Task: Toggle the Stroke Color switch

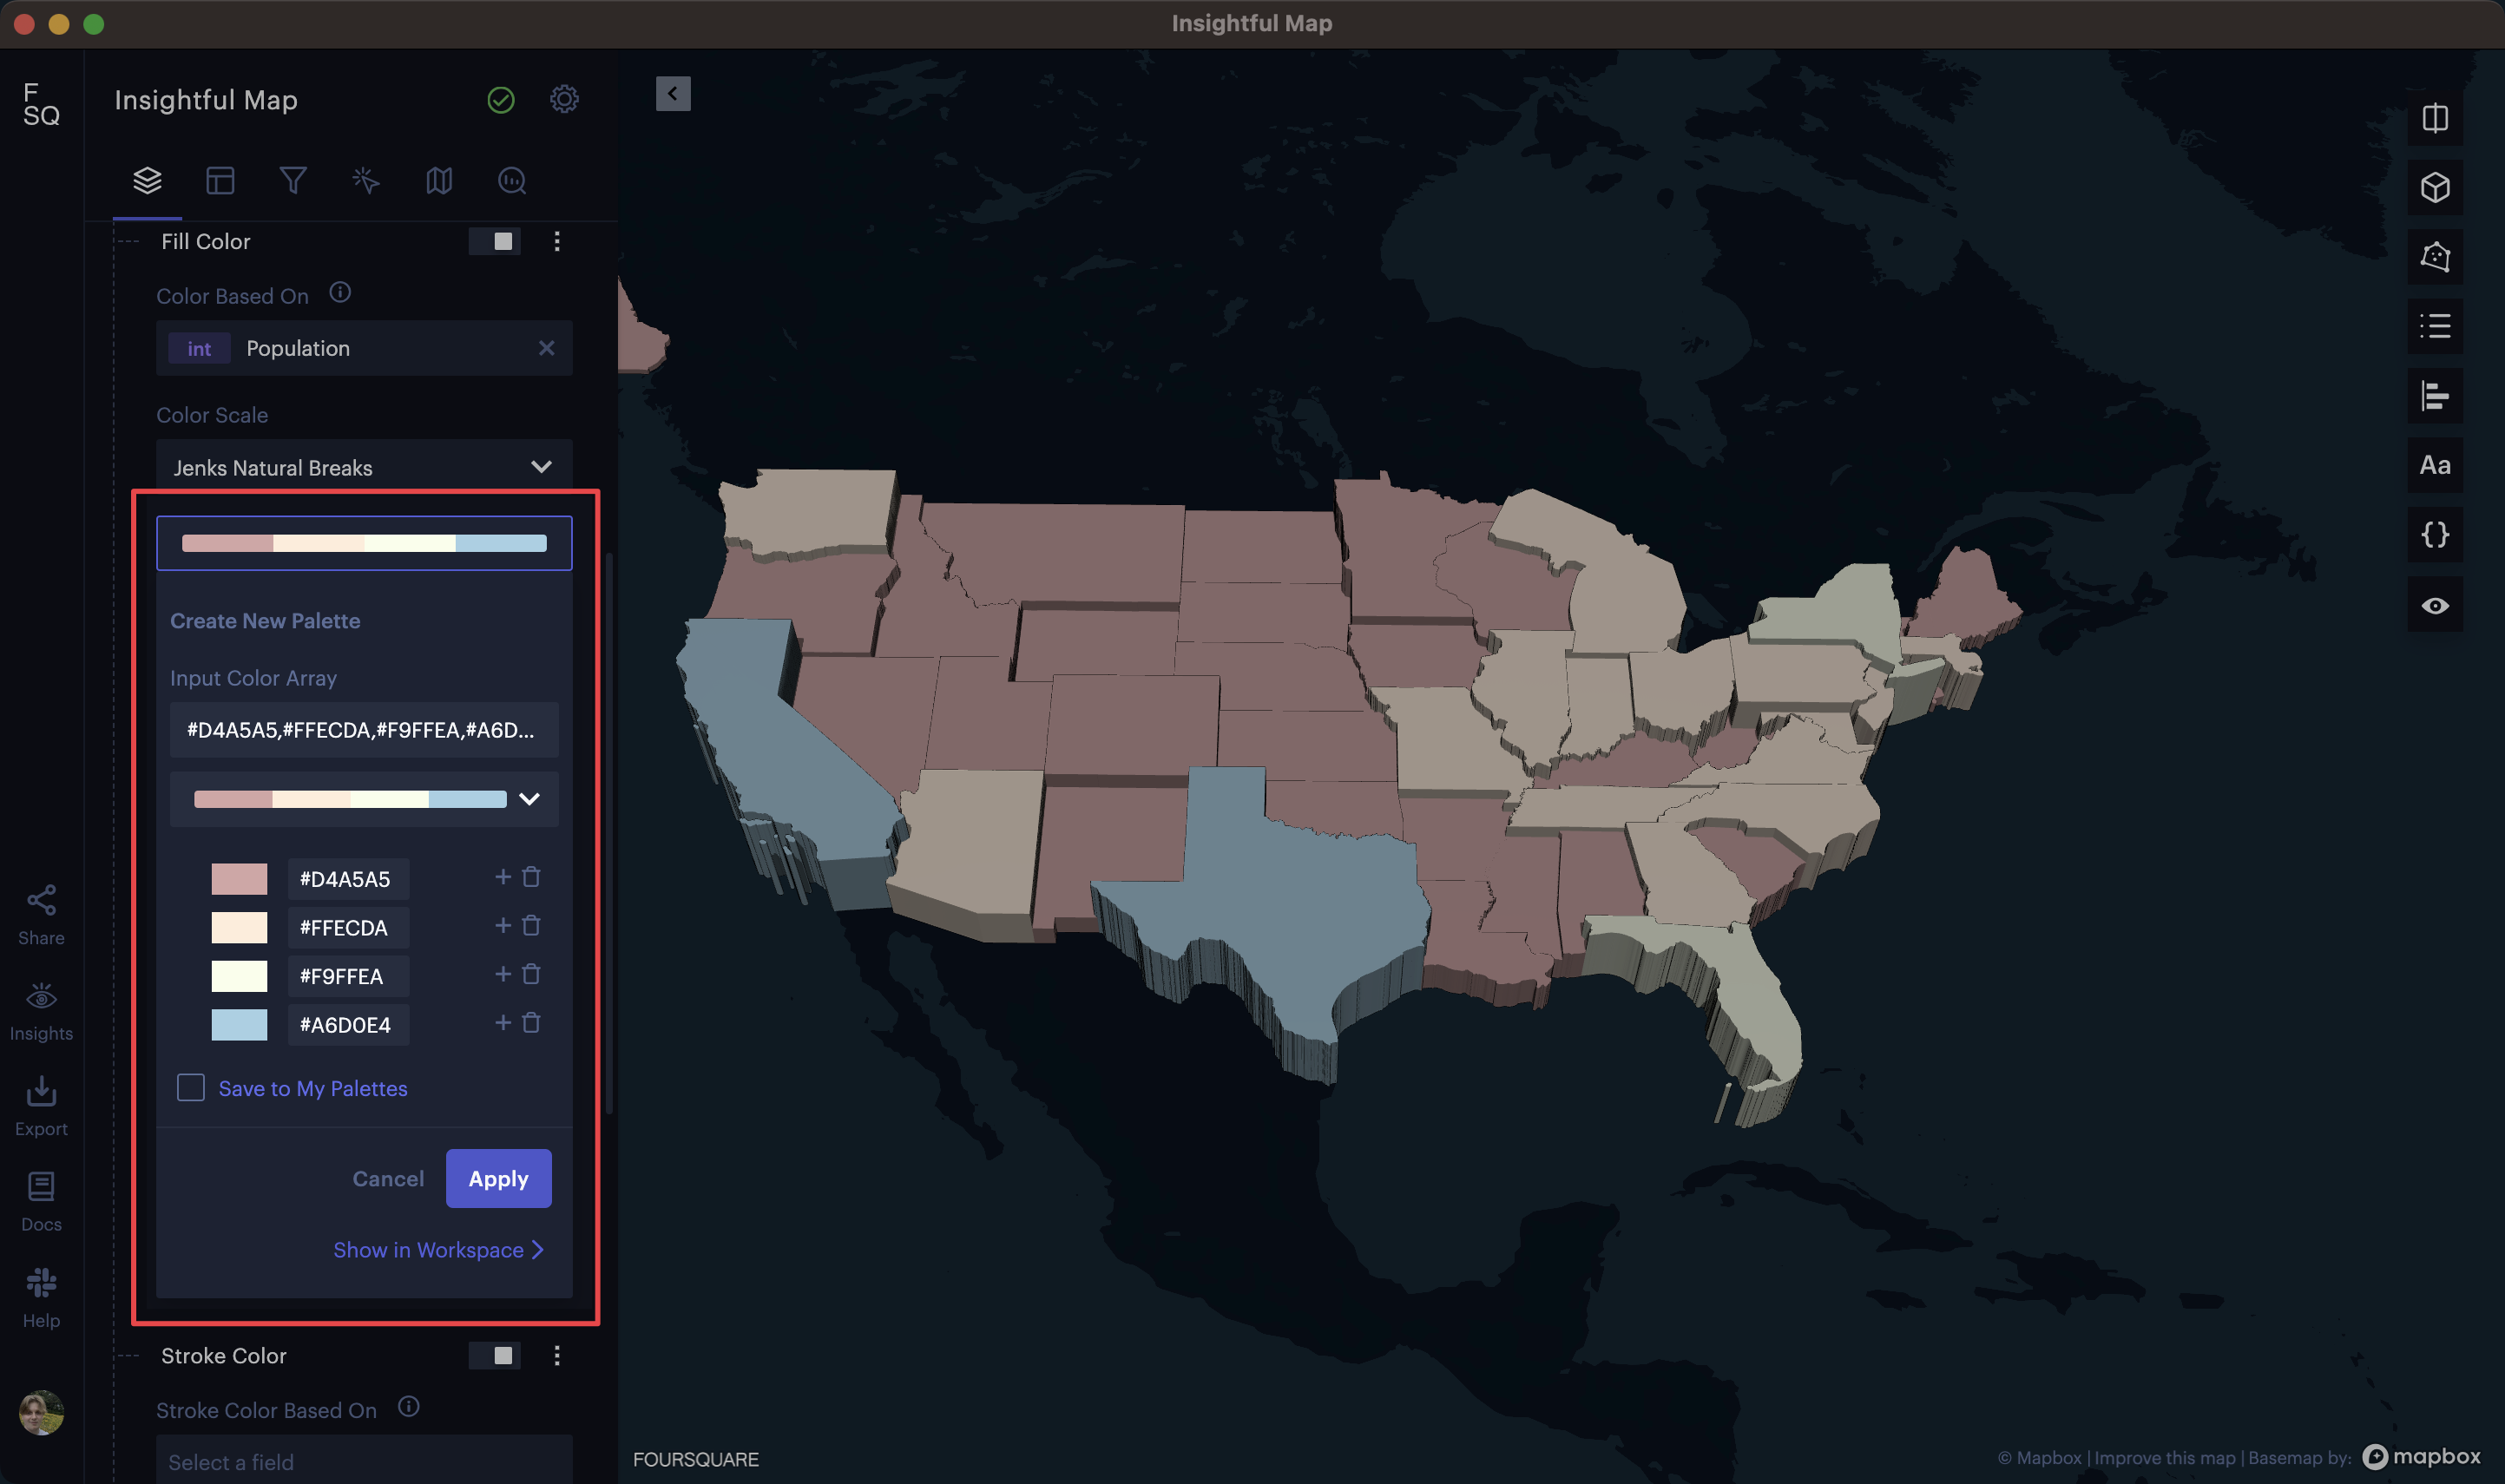Action: tap(495, 1356)
